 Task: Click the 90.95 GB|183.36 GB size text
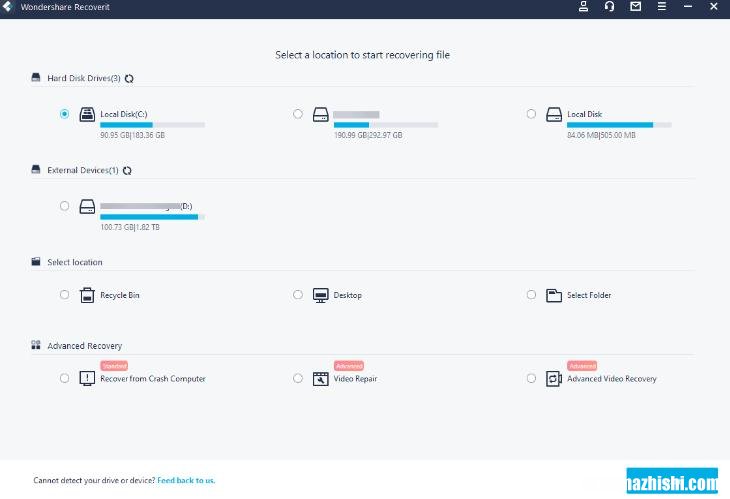(133, 135)
